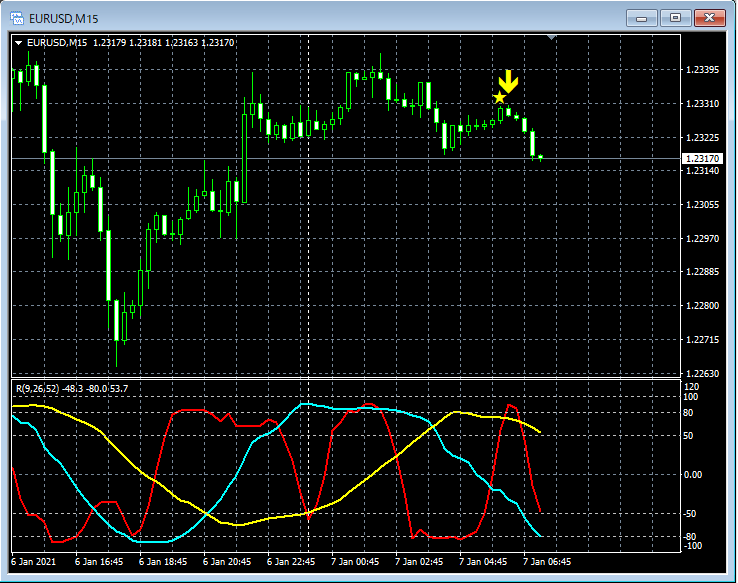
Task: Click the 7 Jan 00:45 time label
Action: pyautogui.click(x=354, y=562)
